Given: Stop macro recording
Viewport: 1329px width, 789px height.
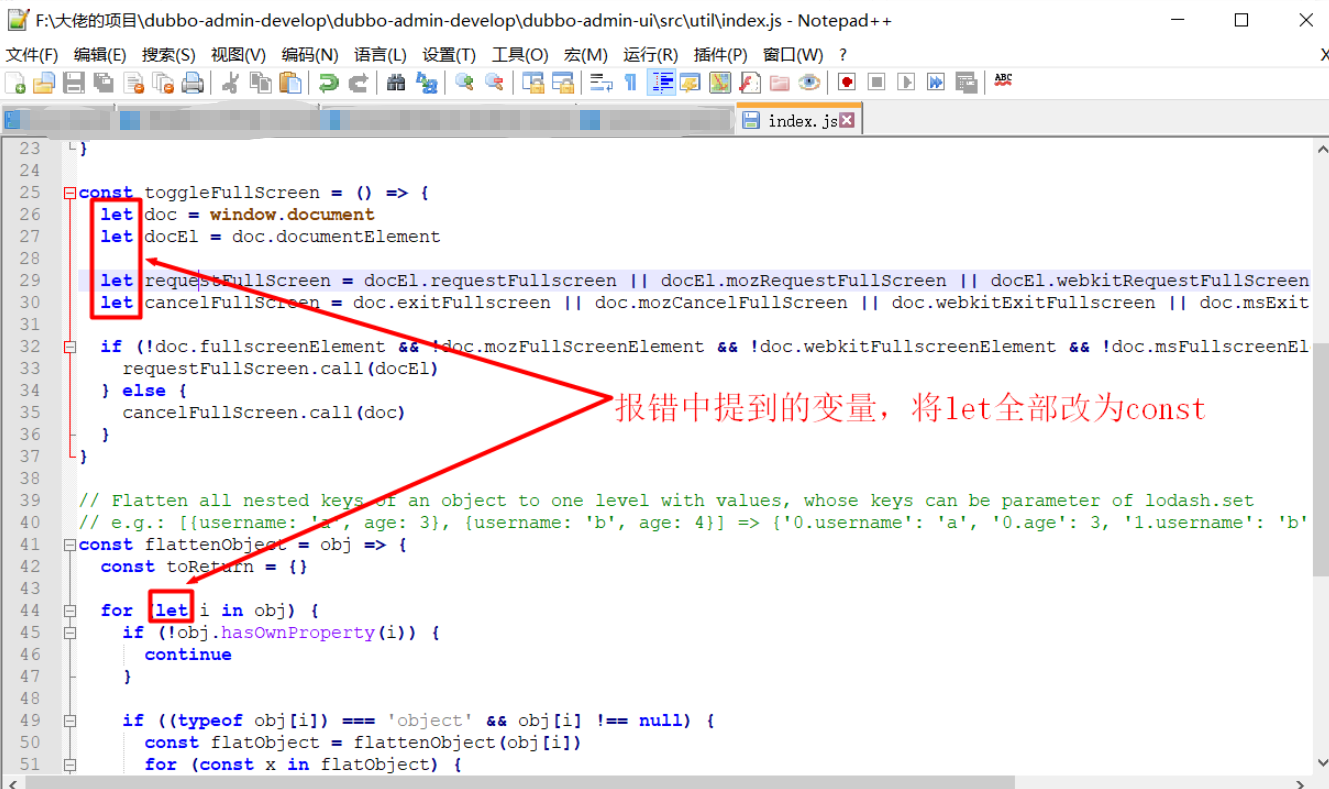Looking at the screenshot, I should tap(877, 82).
